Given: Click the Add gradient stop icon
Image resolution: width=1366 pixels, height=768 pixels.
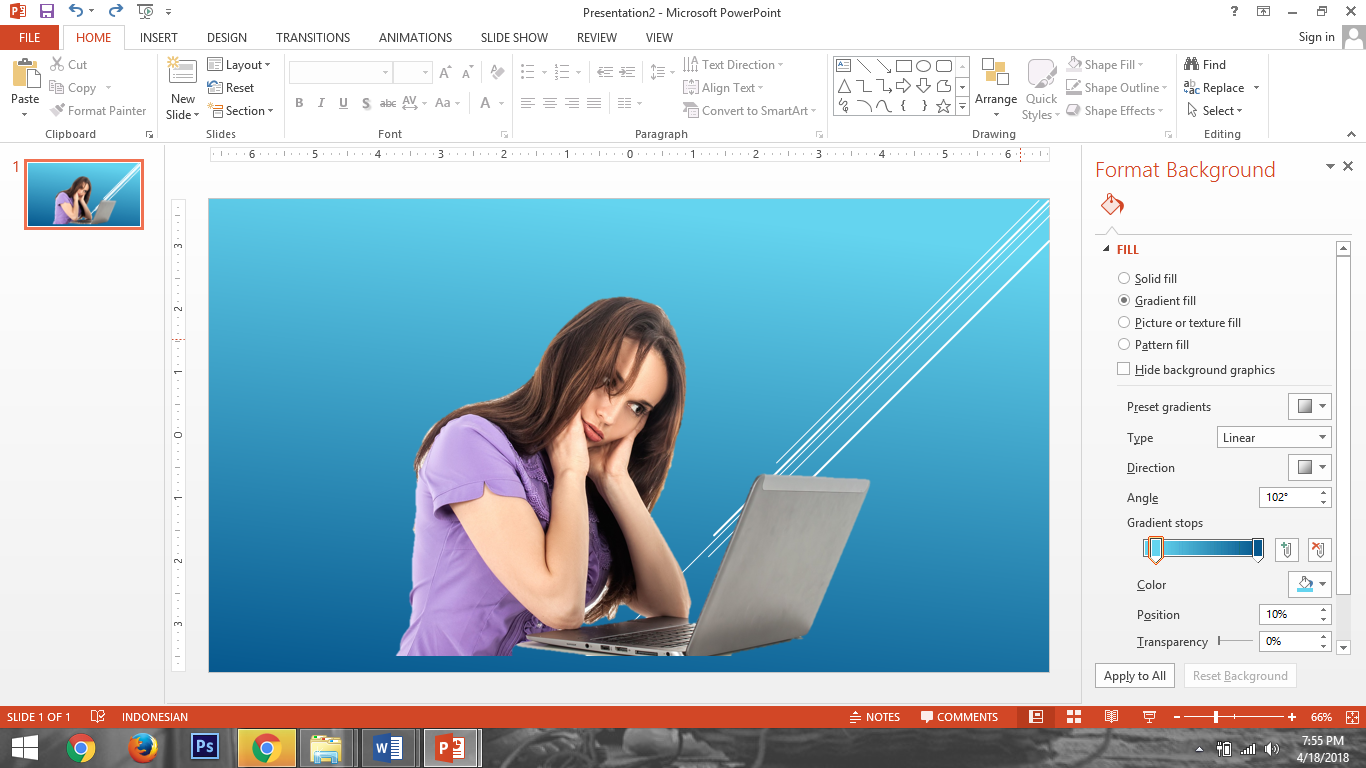Looking at the screenshot, I should [1287, 549].
